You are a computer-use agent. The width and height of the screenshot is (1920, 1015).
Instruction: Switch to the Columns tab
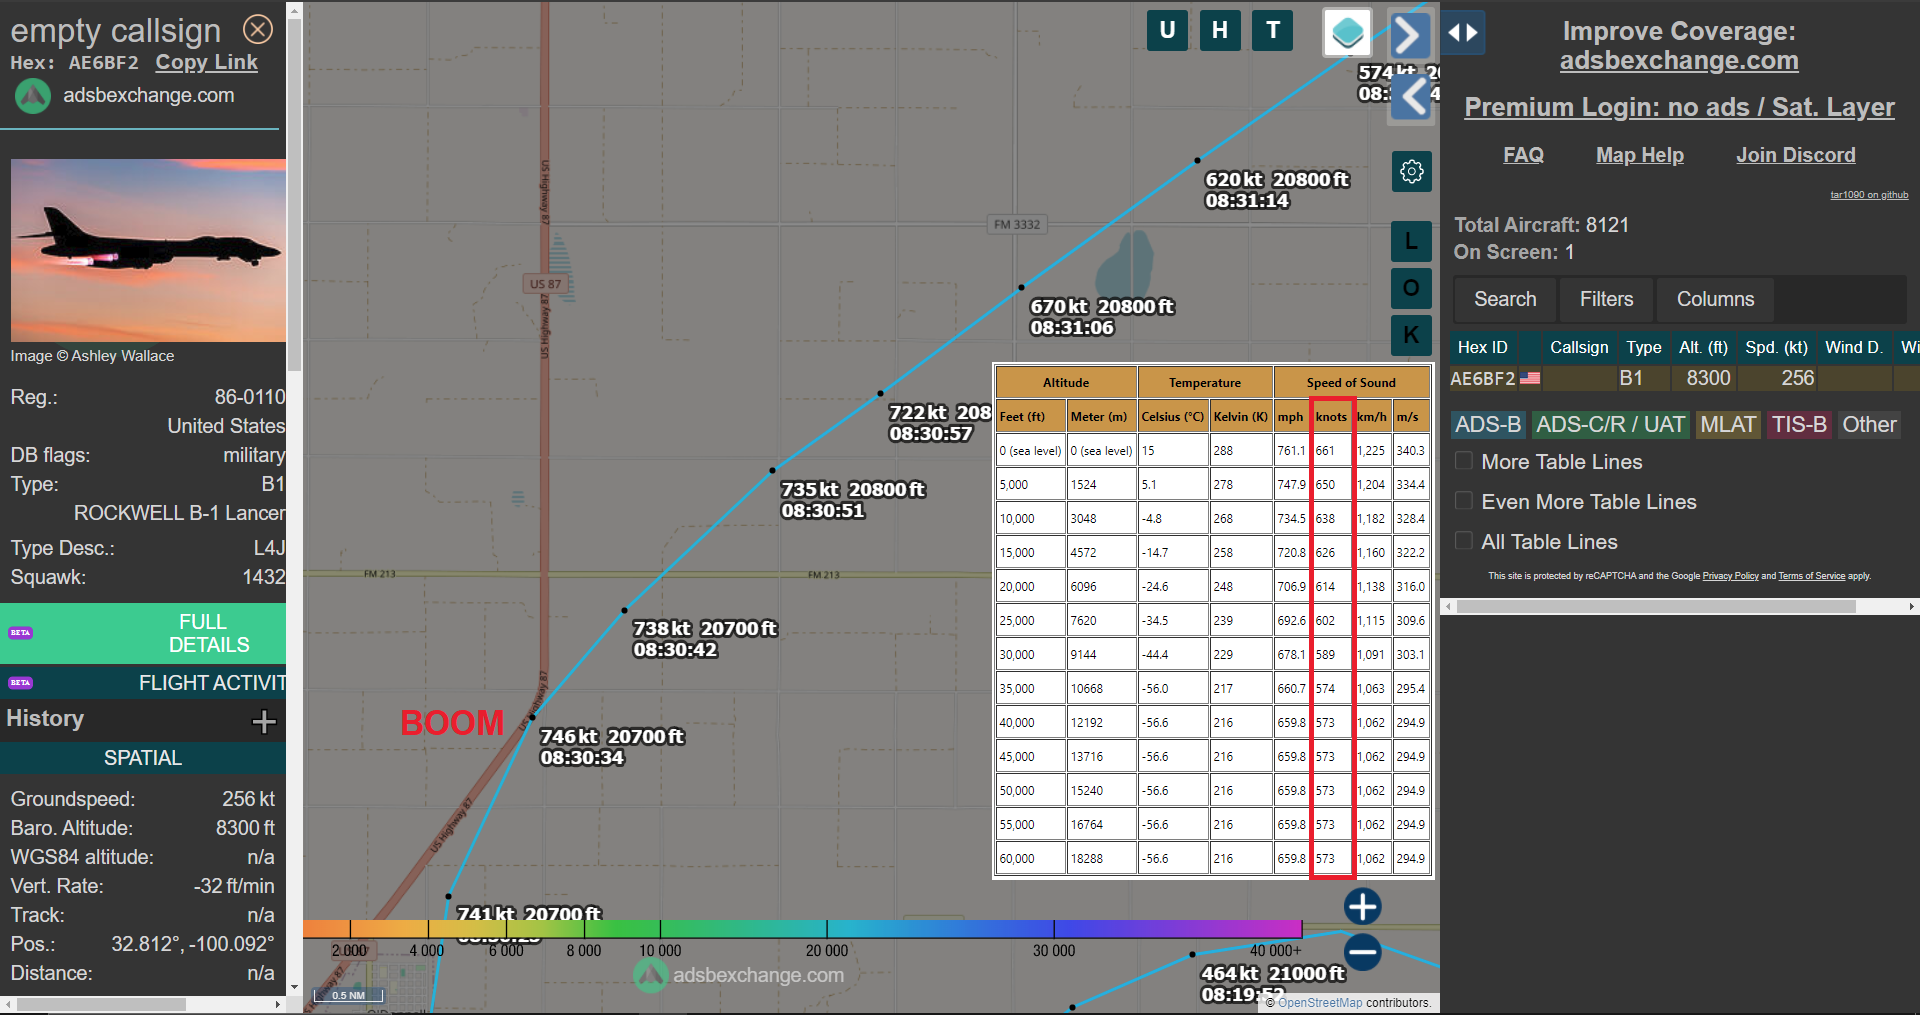pyautogui.click(x=1715, y=299)
